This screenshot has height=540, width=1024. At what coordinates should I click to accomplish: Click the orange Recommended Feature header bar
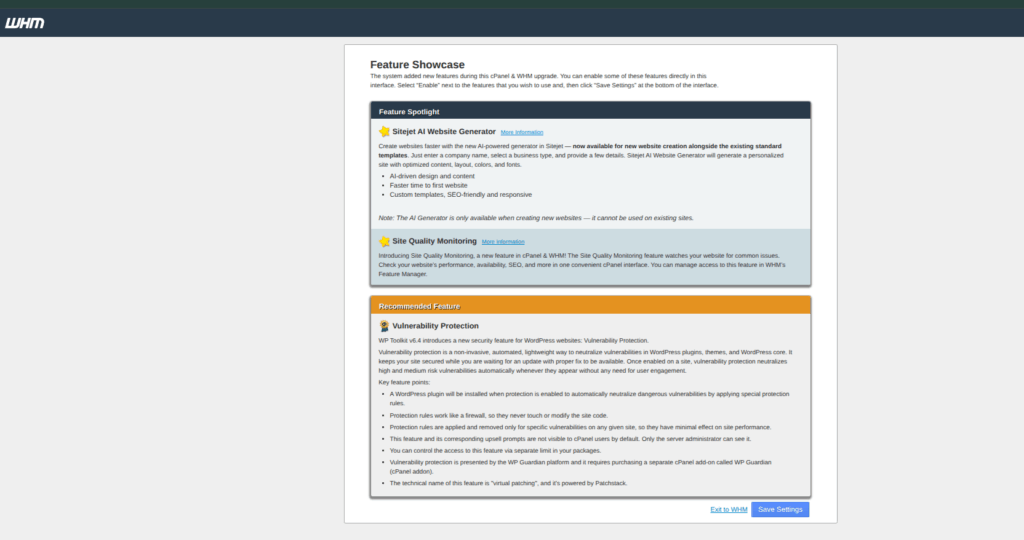click(590, 306)
